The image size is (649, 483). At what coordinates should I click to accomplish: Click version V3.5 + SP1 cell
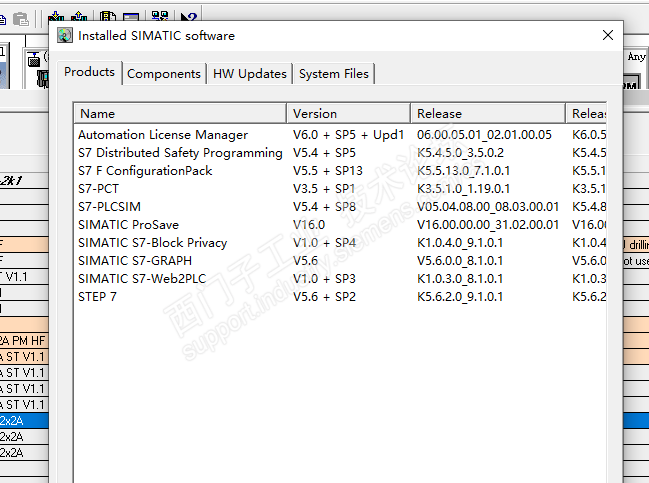click(x=324, y=189)
